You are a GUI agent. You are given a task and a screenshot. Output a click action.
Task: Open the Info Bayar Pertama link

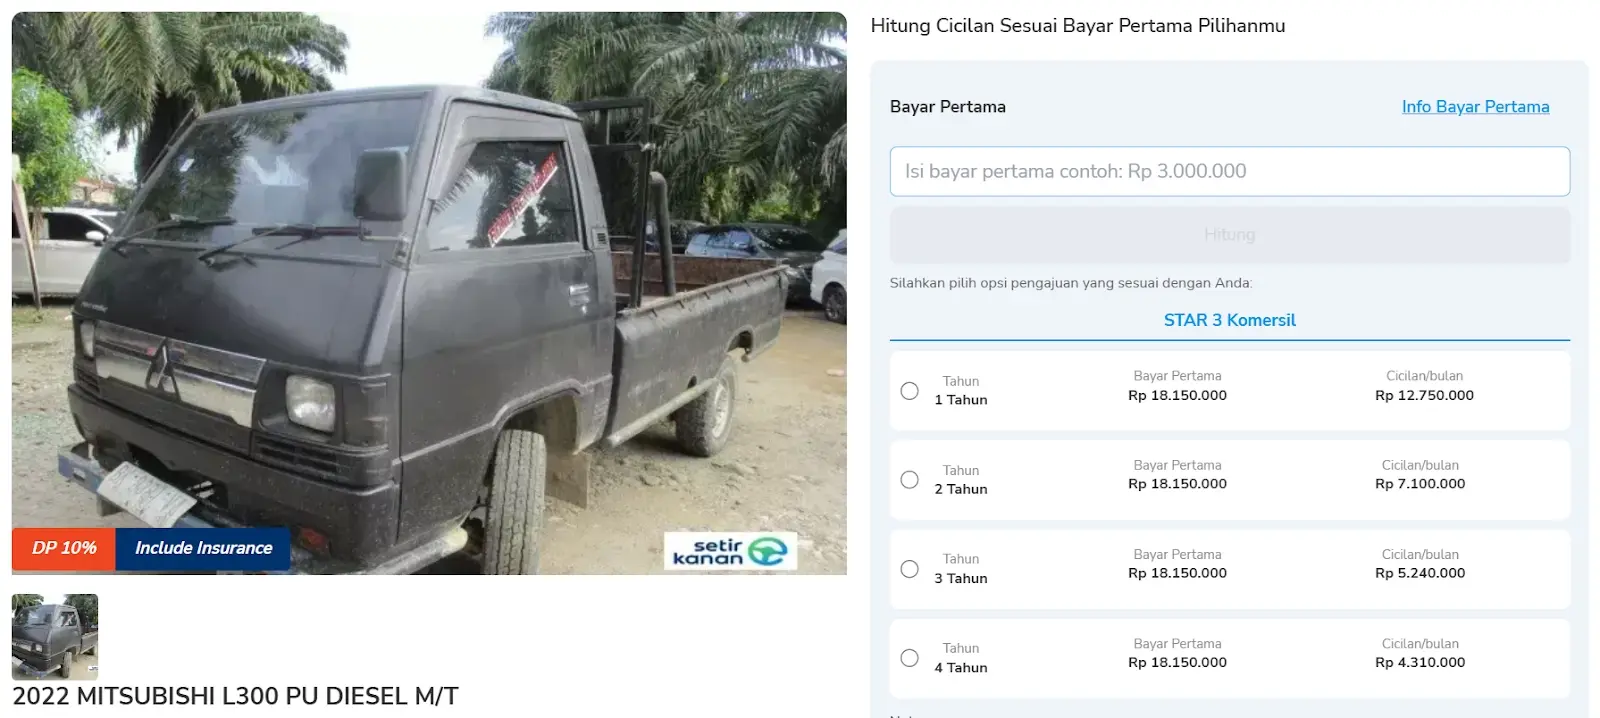(1475, 107)
